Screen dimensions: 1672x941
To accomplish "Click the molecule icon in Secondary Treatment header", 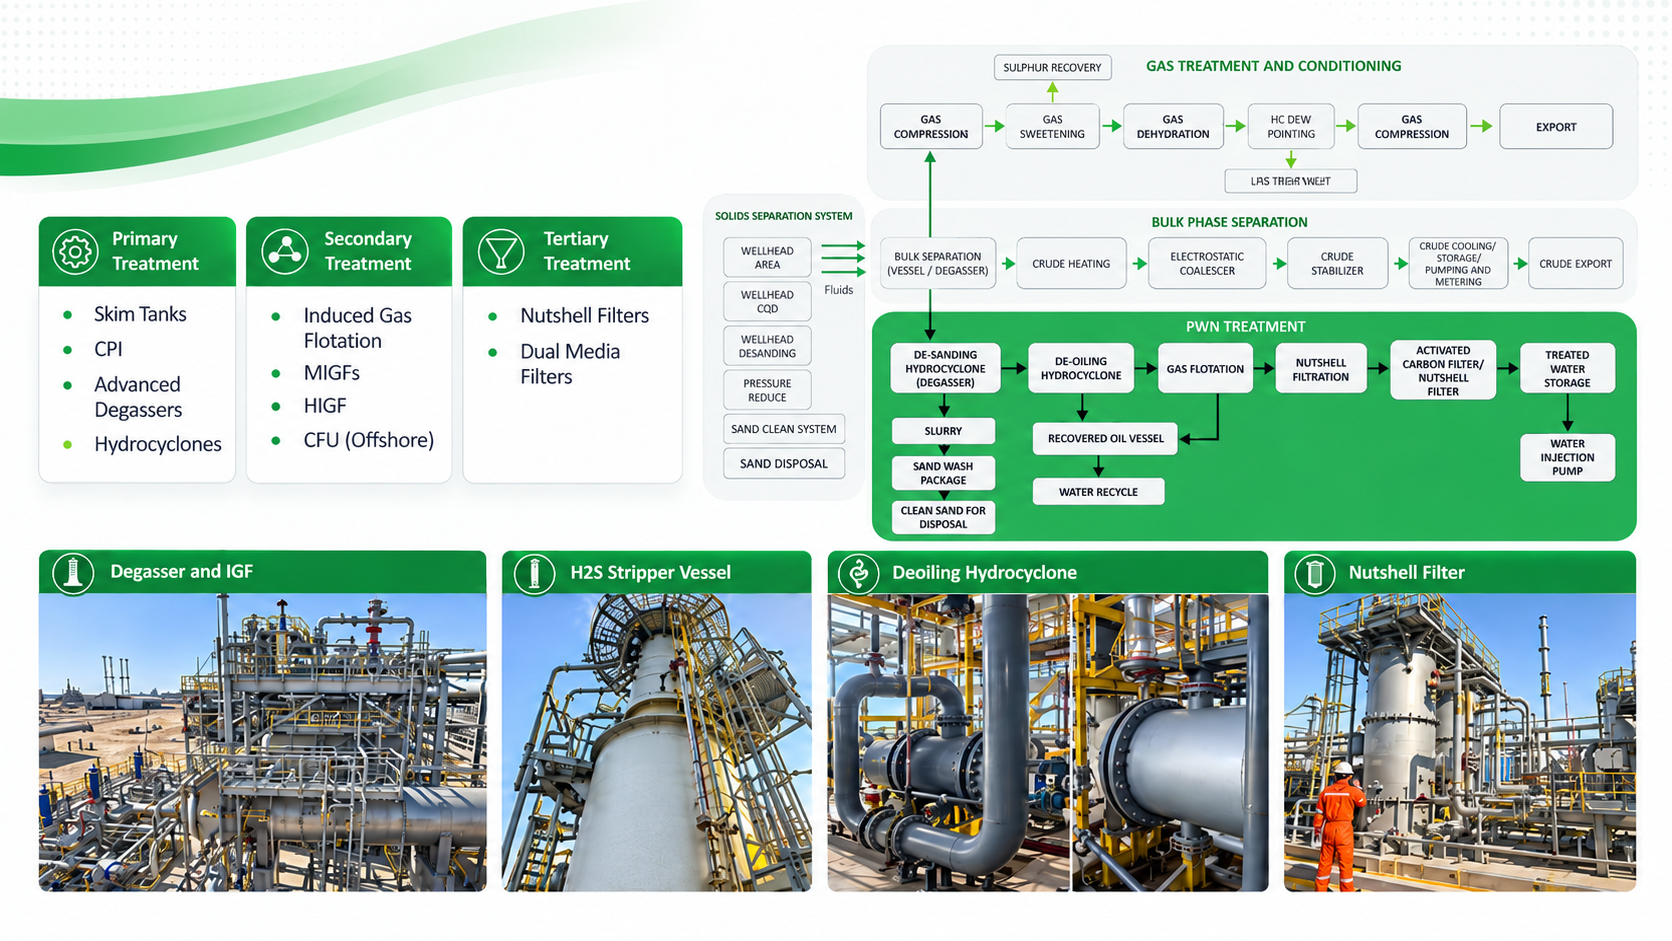I will tap(285, 252).
